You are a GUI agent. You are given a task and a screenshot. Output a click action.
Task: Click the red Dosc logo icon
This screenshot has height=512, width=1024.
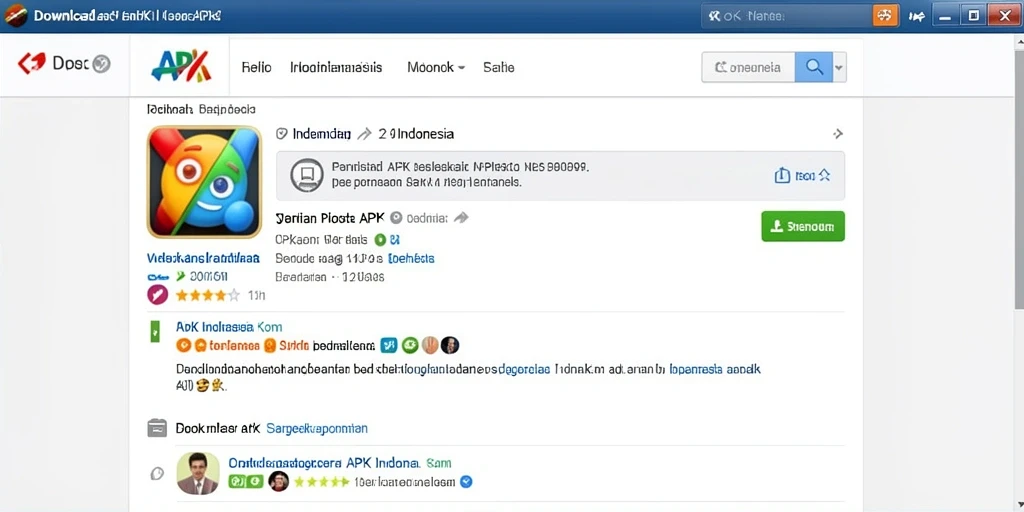[31, 63]
